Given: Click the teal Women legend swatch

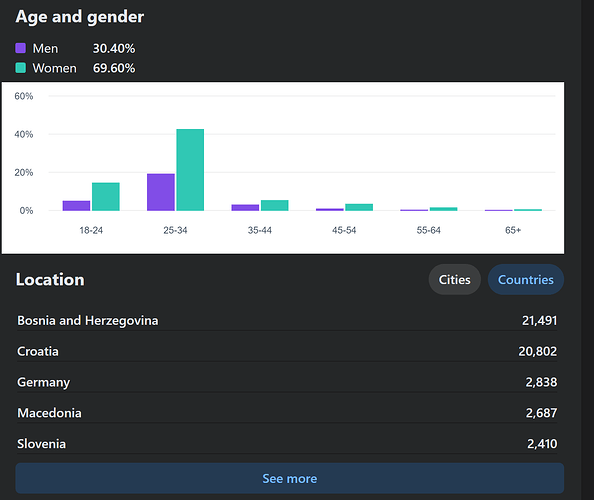Looking at the screenshot, I should point(20,68).
